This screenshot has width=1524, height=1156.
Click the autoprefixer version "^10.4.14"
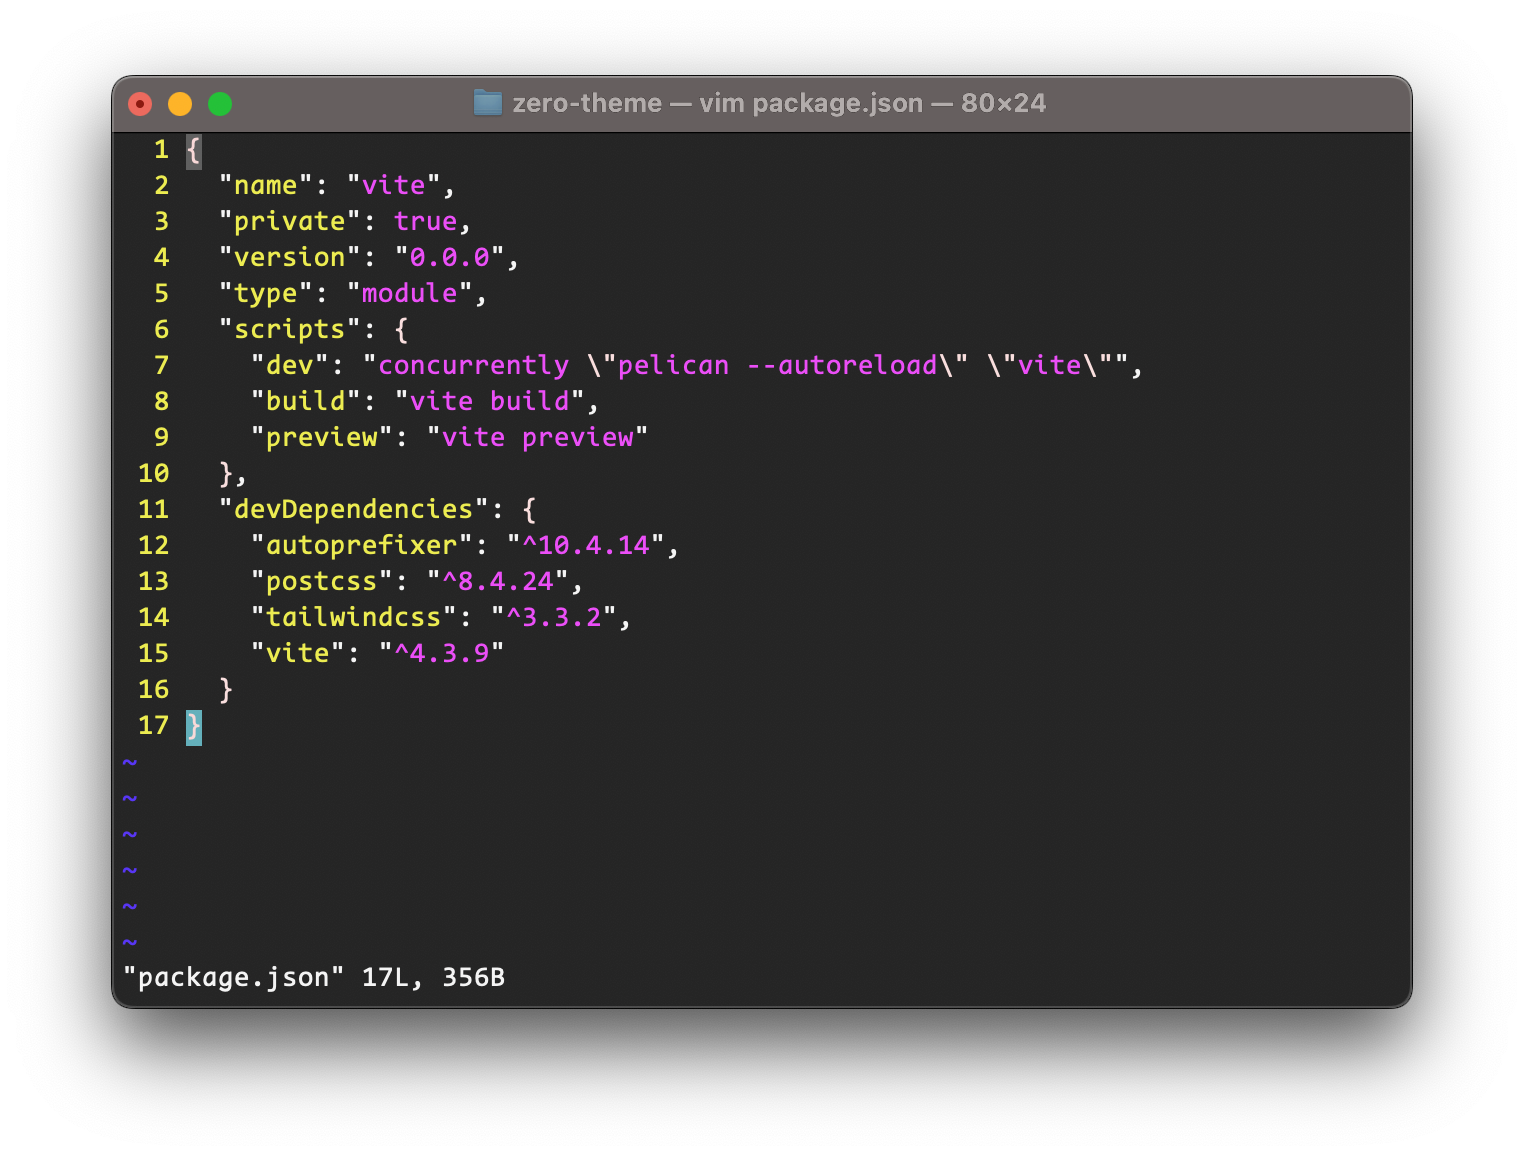(585, 546)
